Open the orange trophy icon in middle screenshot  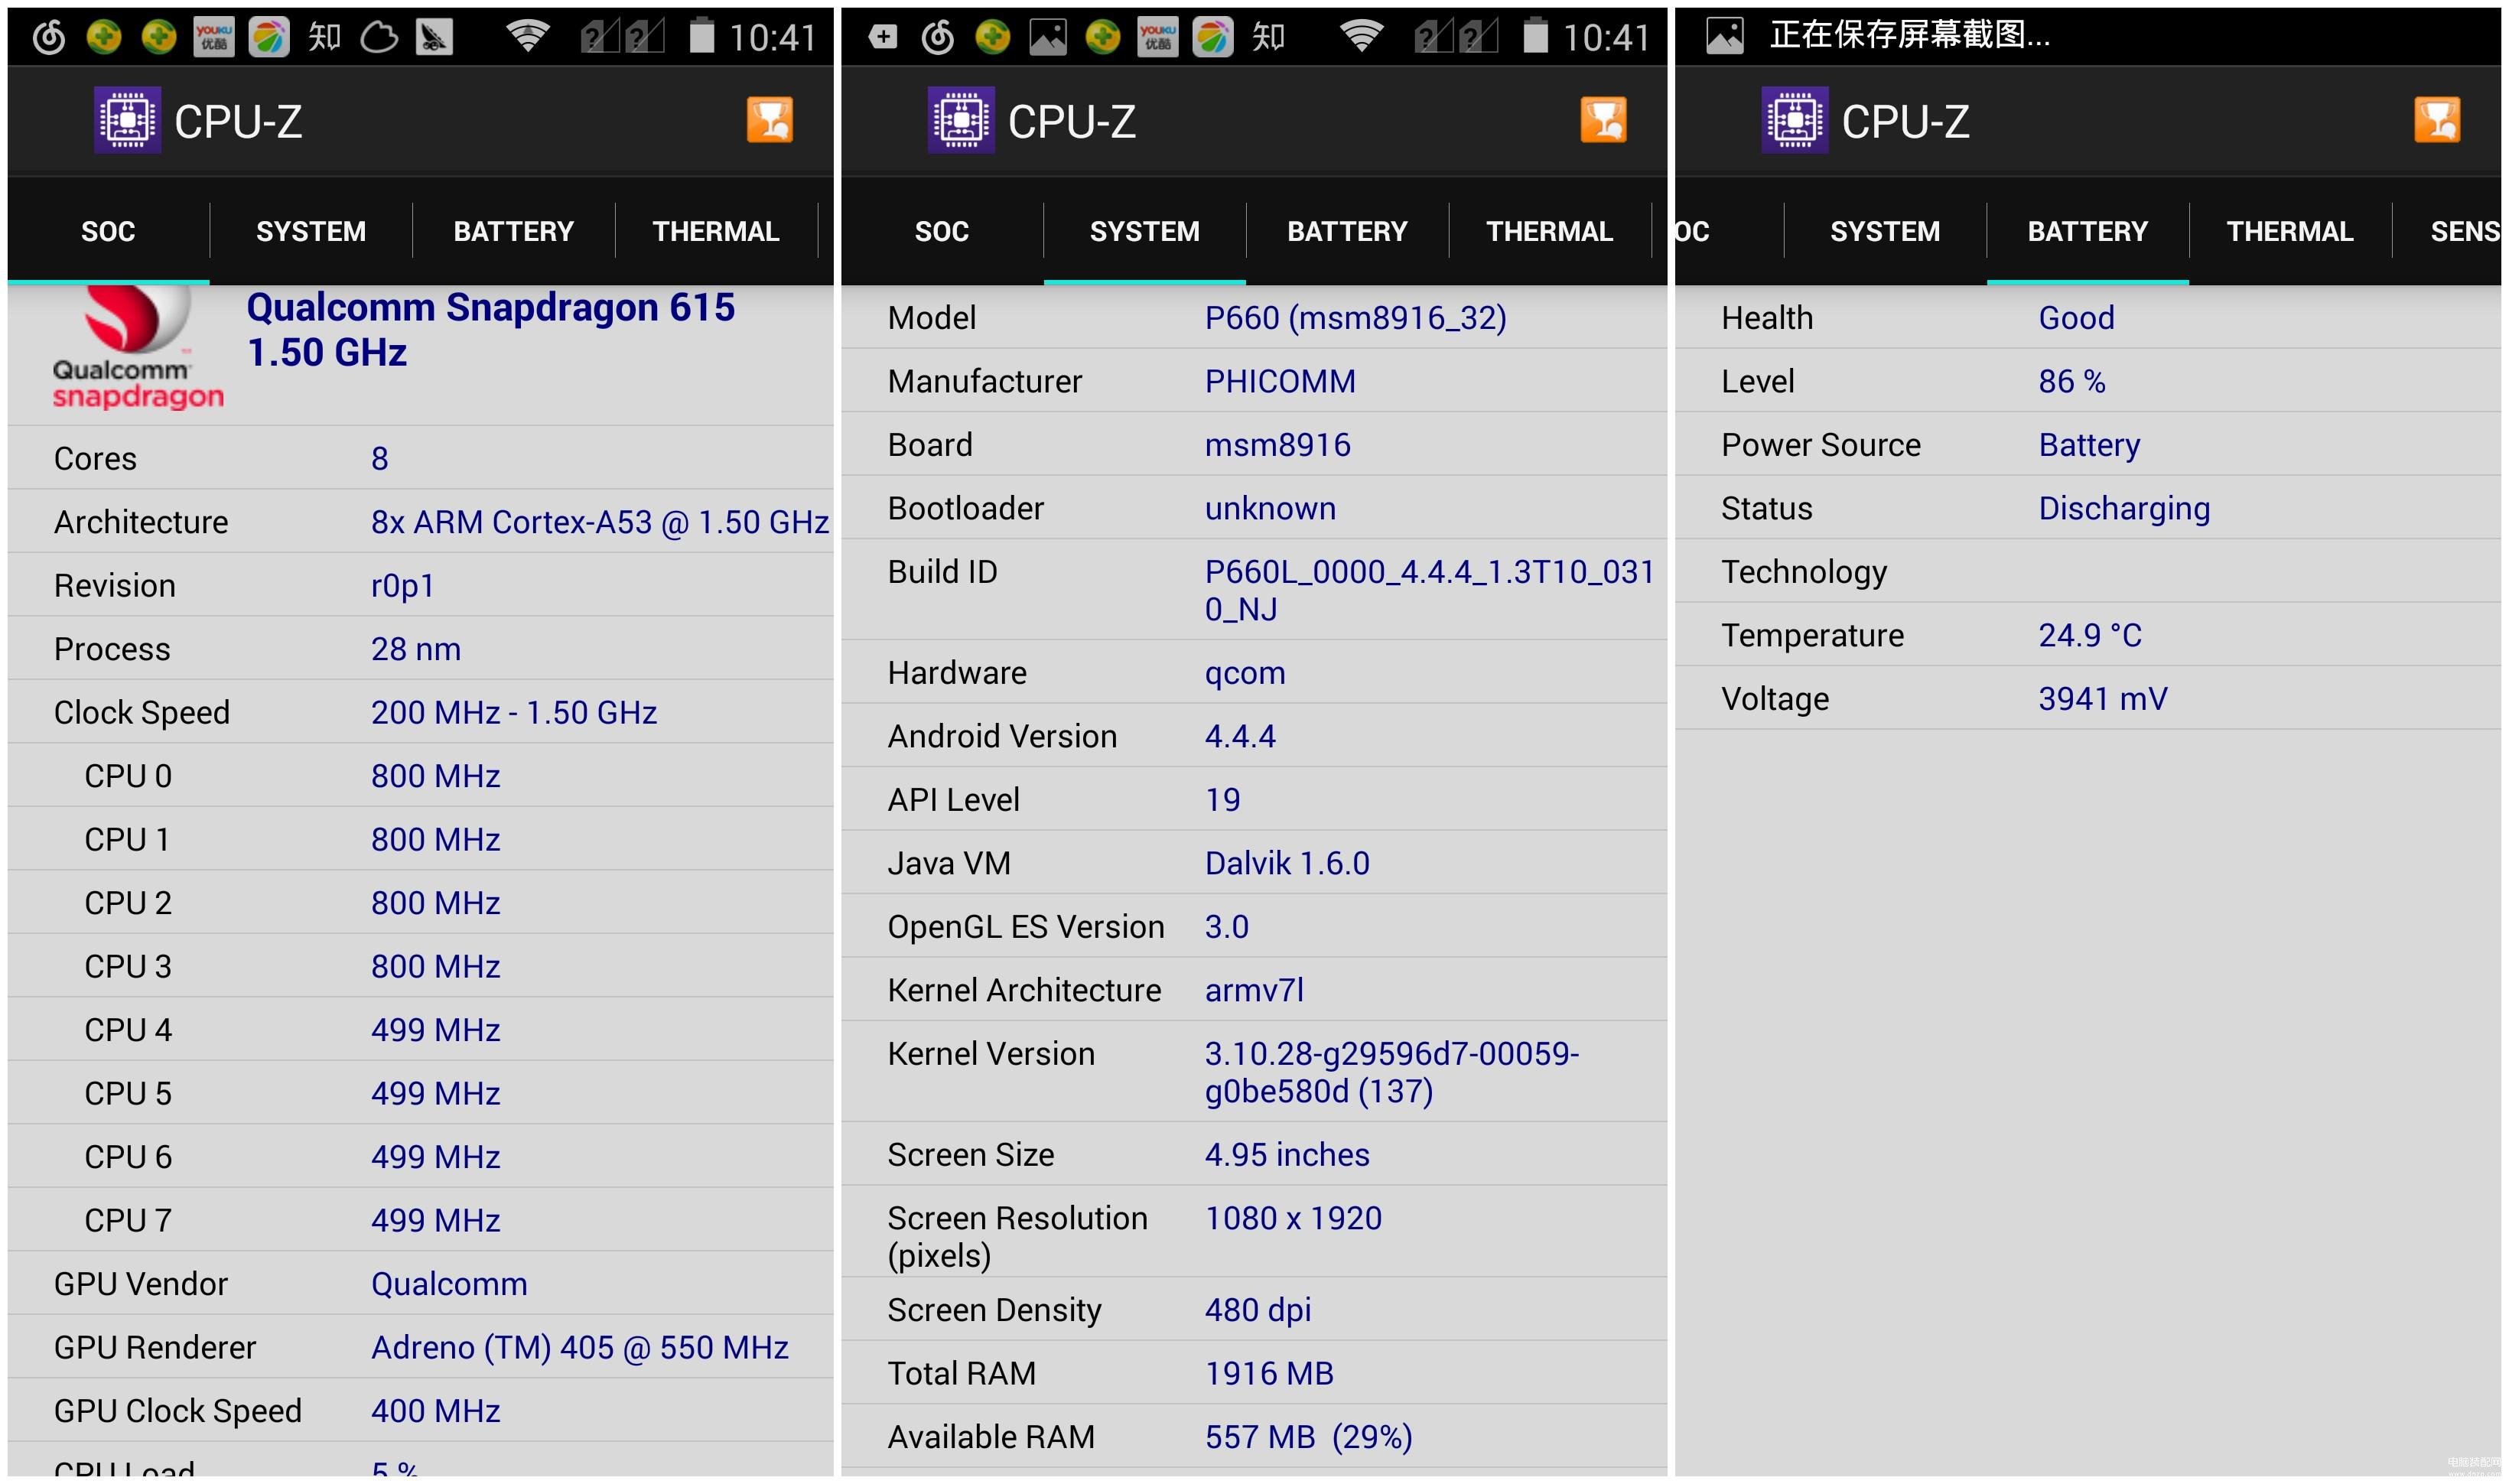coord(1604,120)
